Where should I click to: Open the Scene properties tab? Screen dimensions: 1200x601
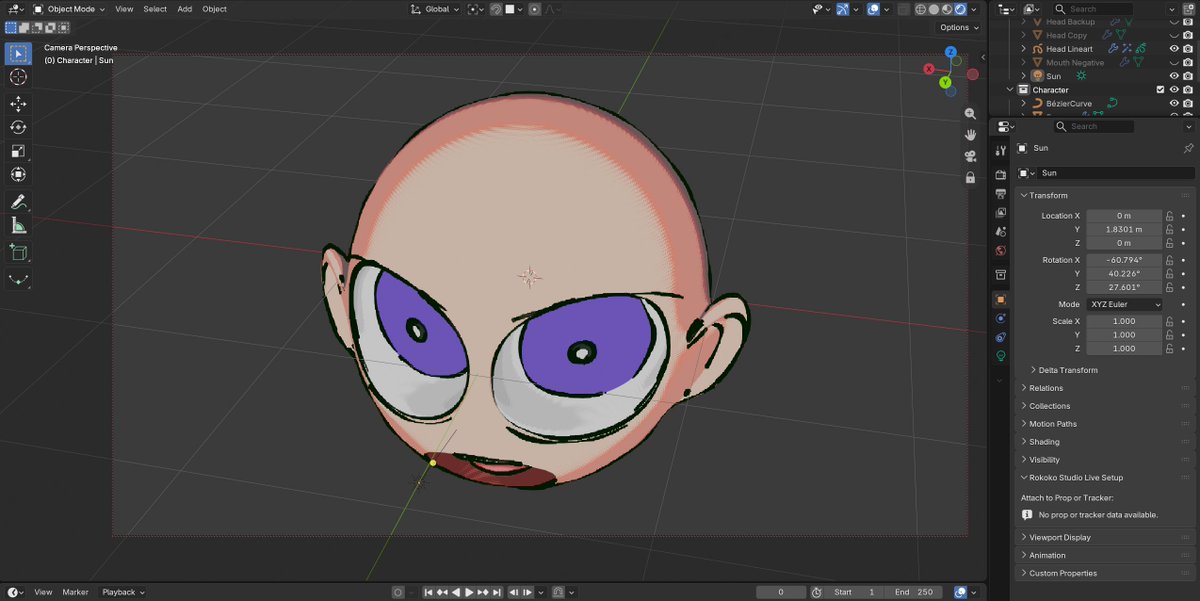click(1000, 231)
